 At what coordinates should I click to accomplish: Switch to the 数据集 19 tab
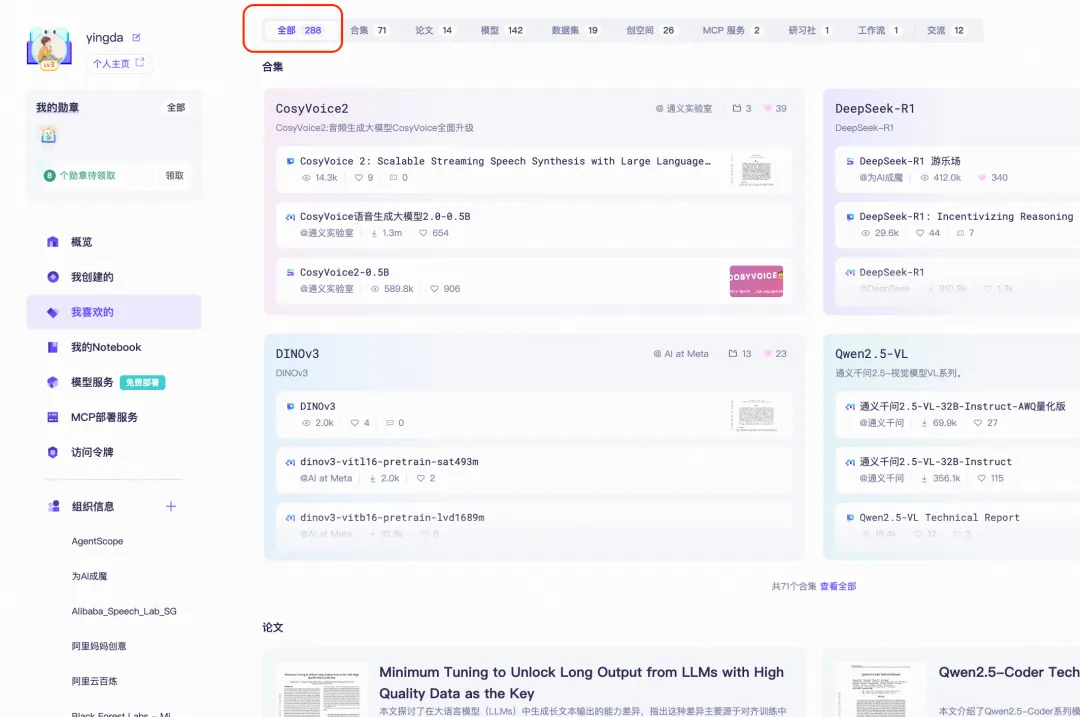click(574, 30)
